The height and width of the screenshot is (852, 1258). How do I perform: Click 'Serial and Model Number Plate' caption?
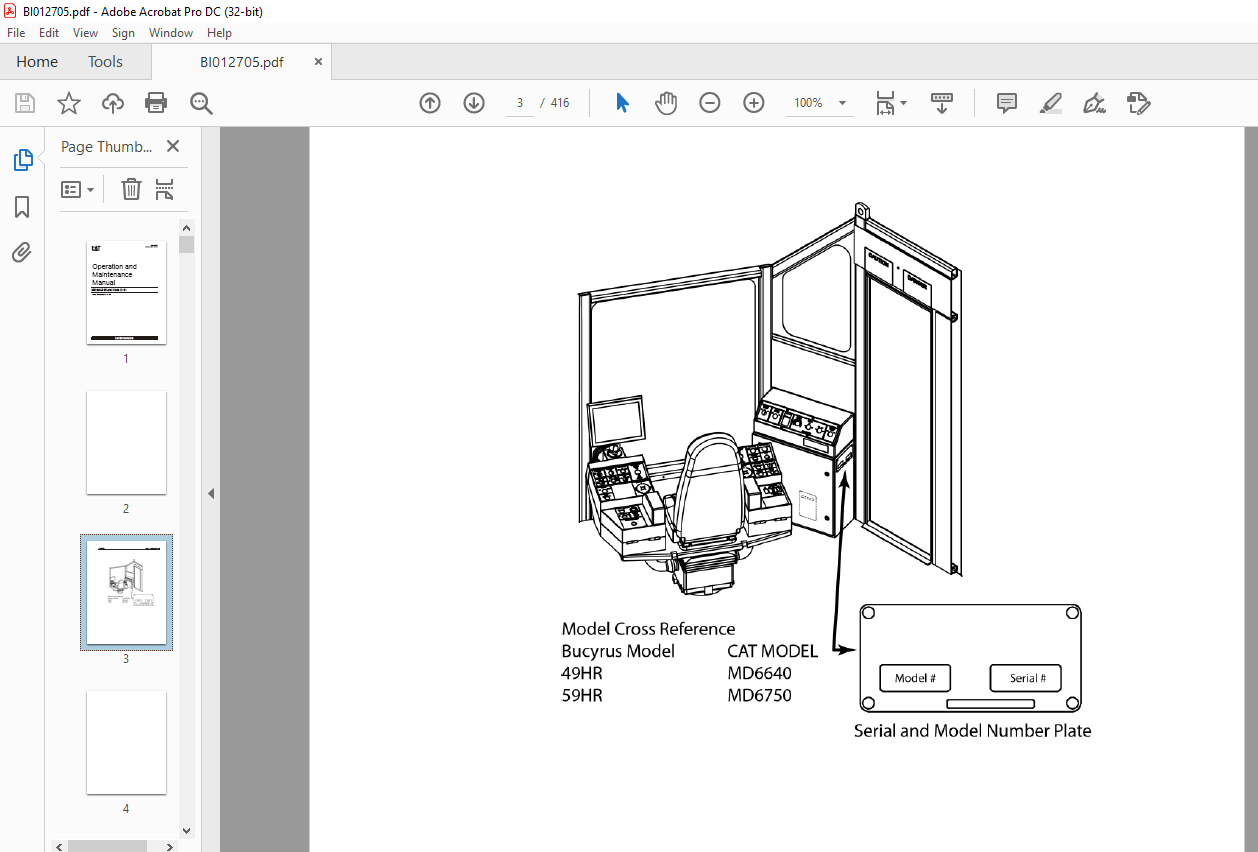click(x=972, y=730)
